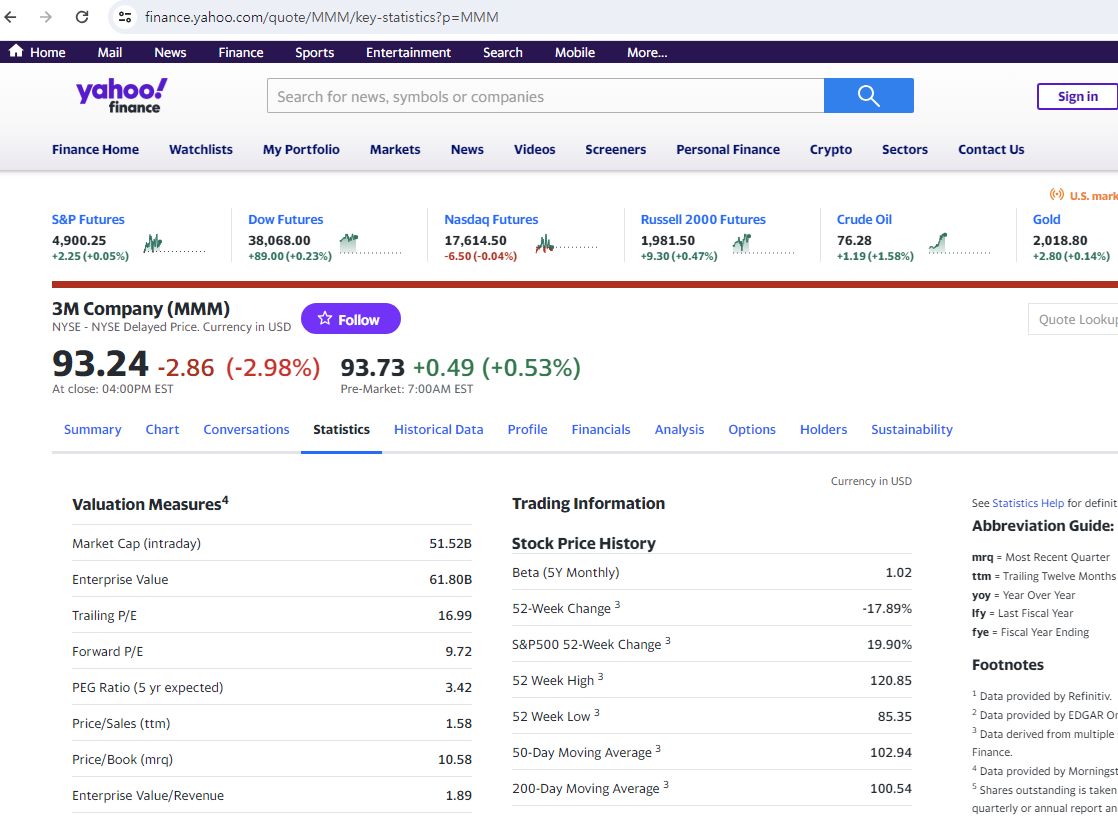Switch to the Profile tab

click(528, 429)
